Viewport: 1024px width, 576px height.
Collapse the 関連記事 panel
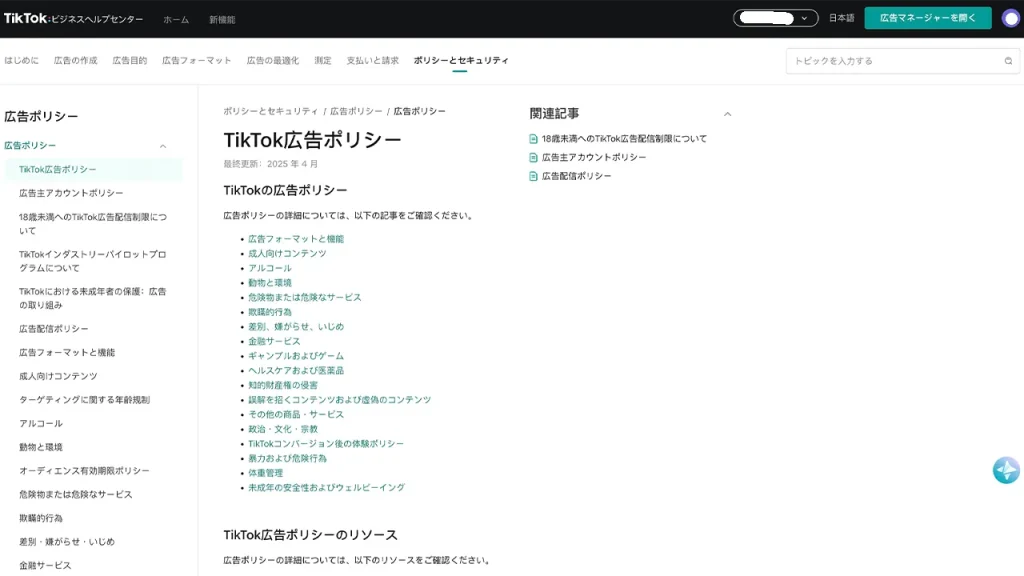[x=728, y=114]
